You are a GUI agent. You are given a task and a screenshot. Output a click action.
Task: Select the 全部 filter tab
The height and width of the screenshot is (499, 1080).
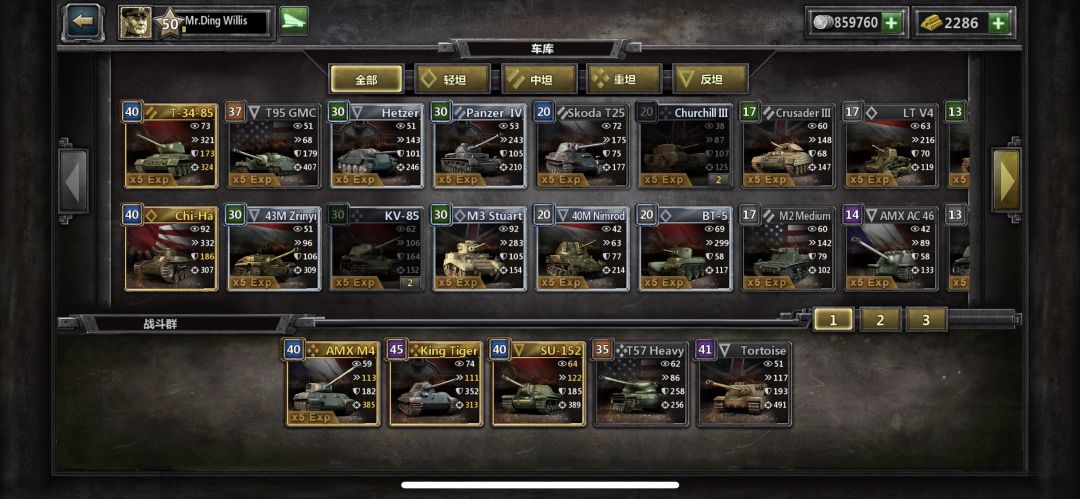click(366, 79)
